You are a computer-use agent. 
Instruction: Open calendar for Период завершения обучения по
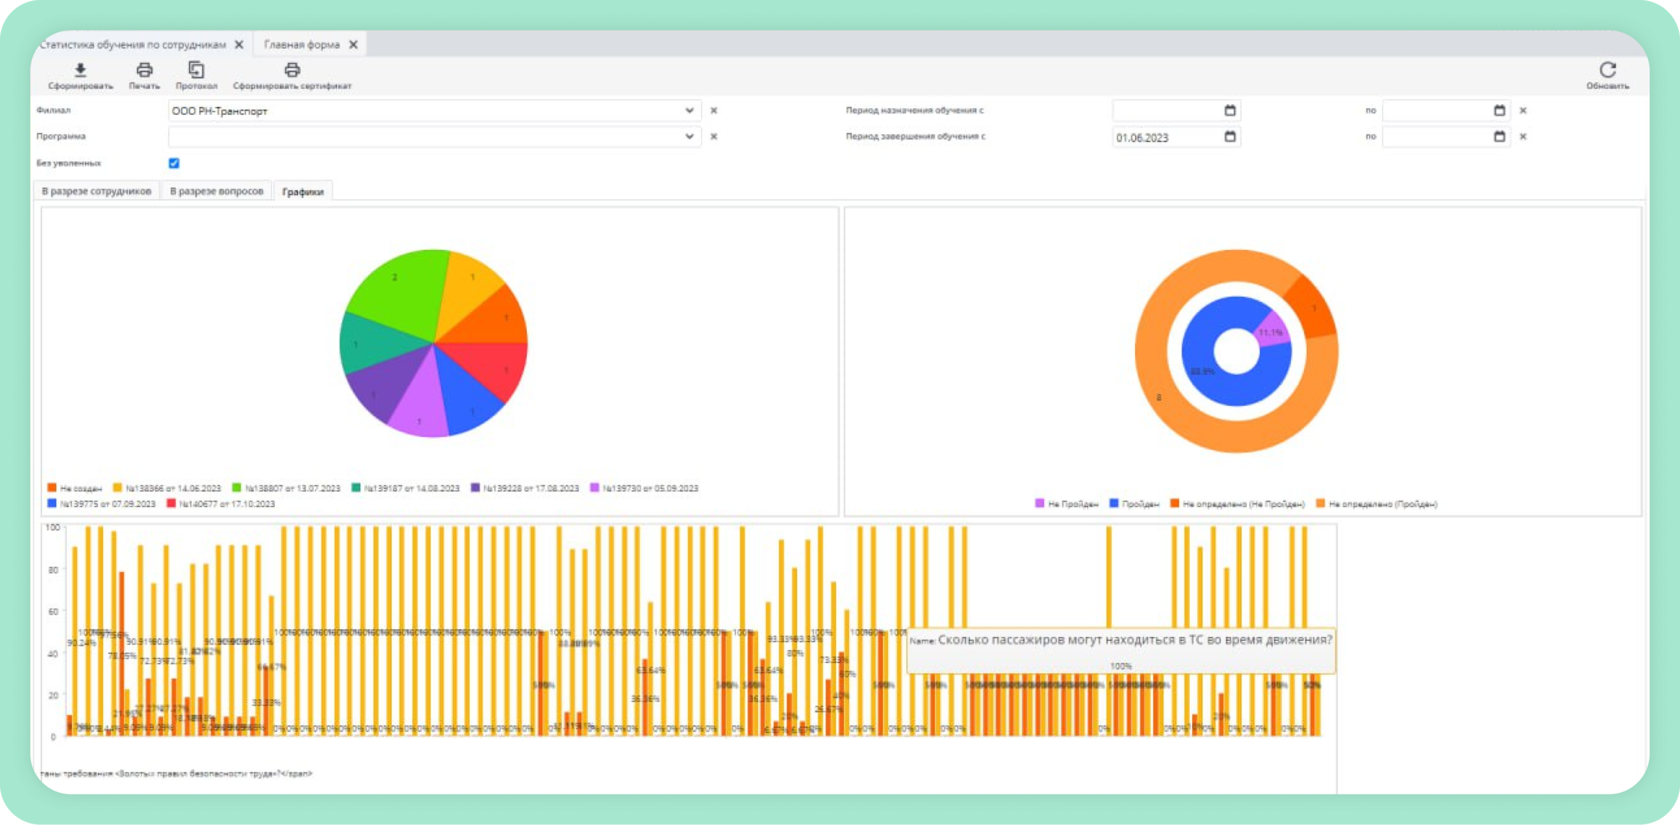point(1499,137)
